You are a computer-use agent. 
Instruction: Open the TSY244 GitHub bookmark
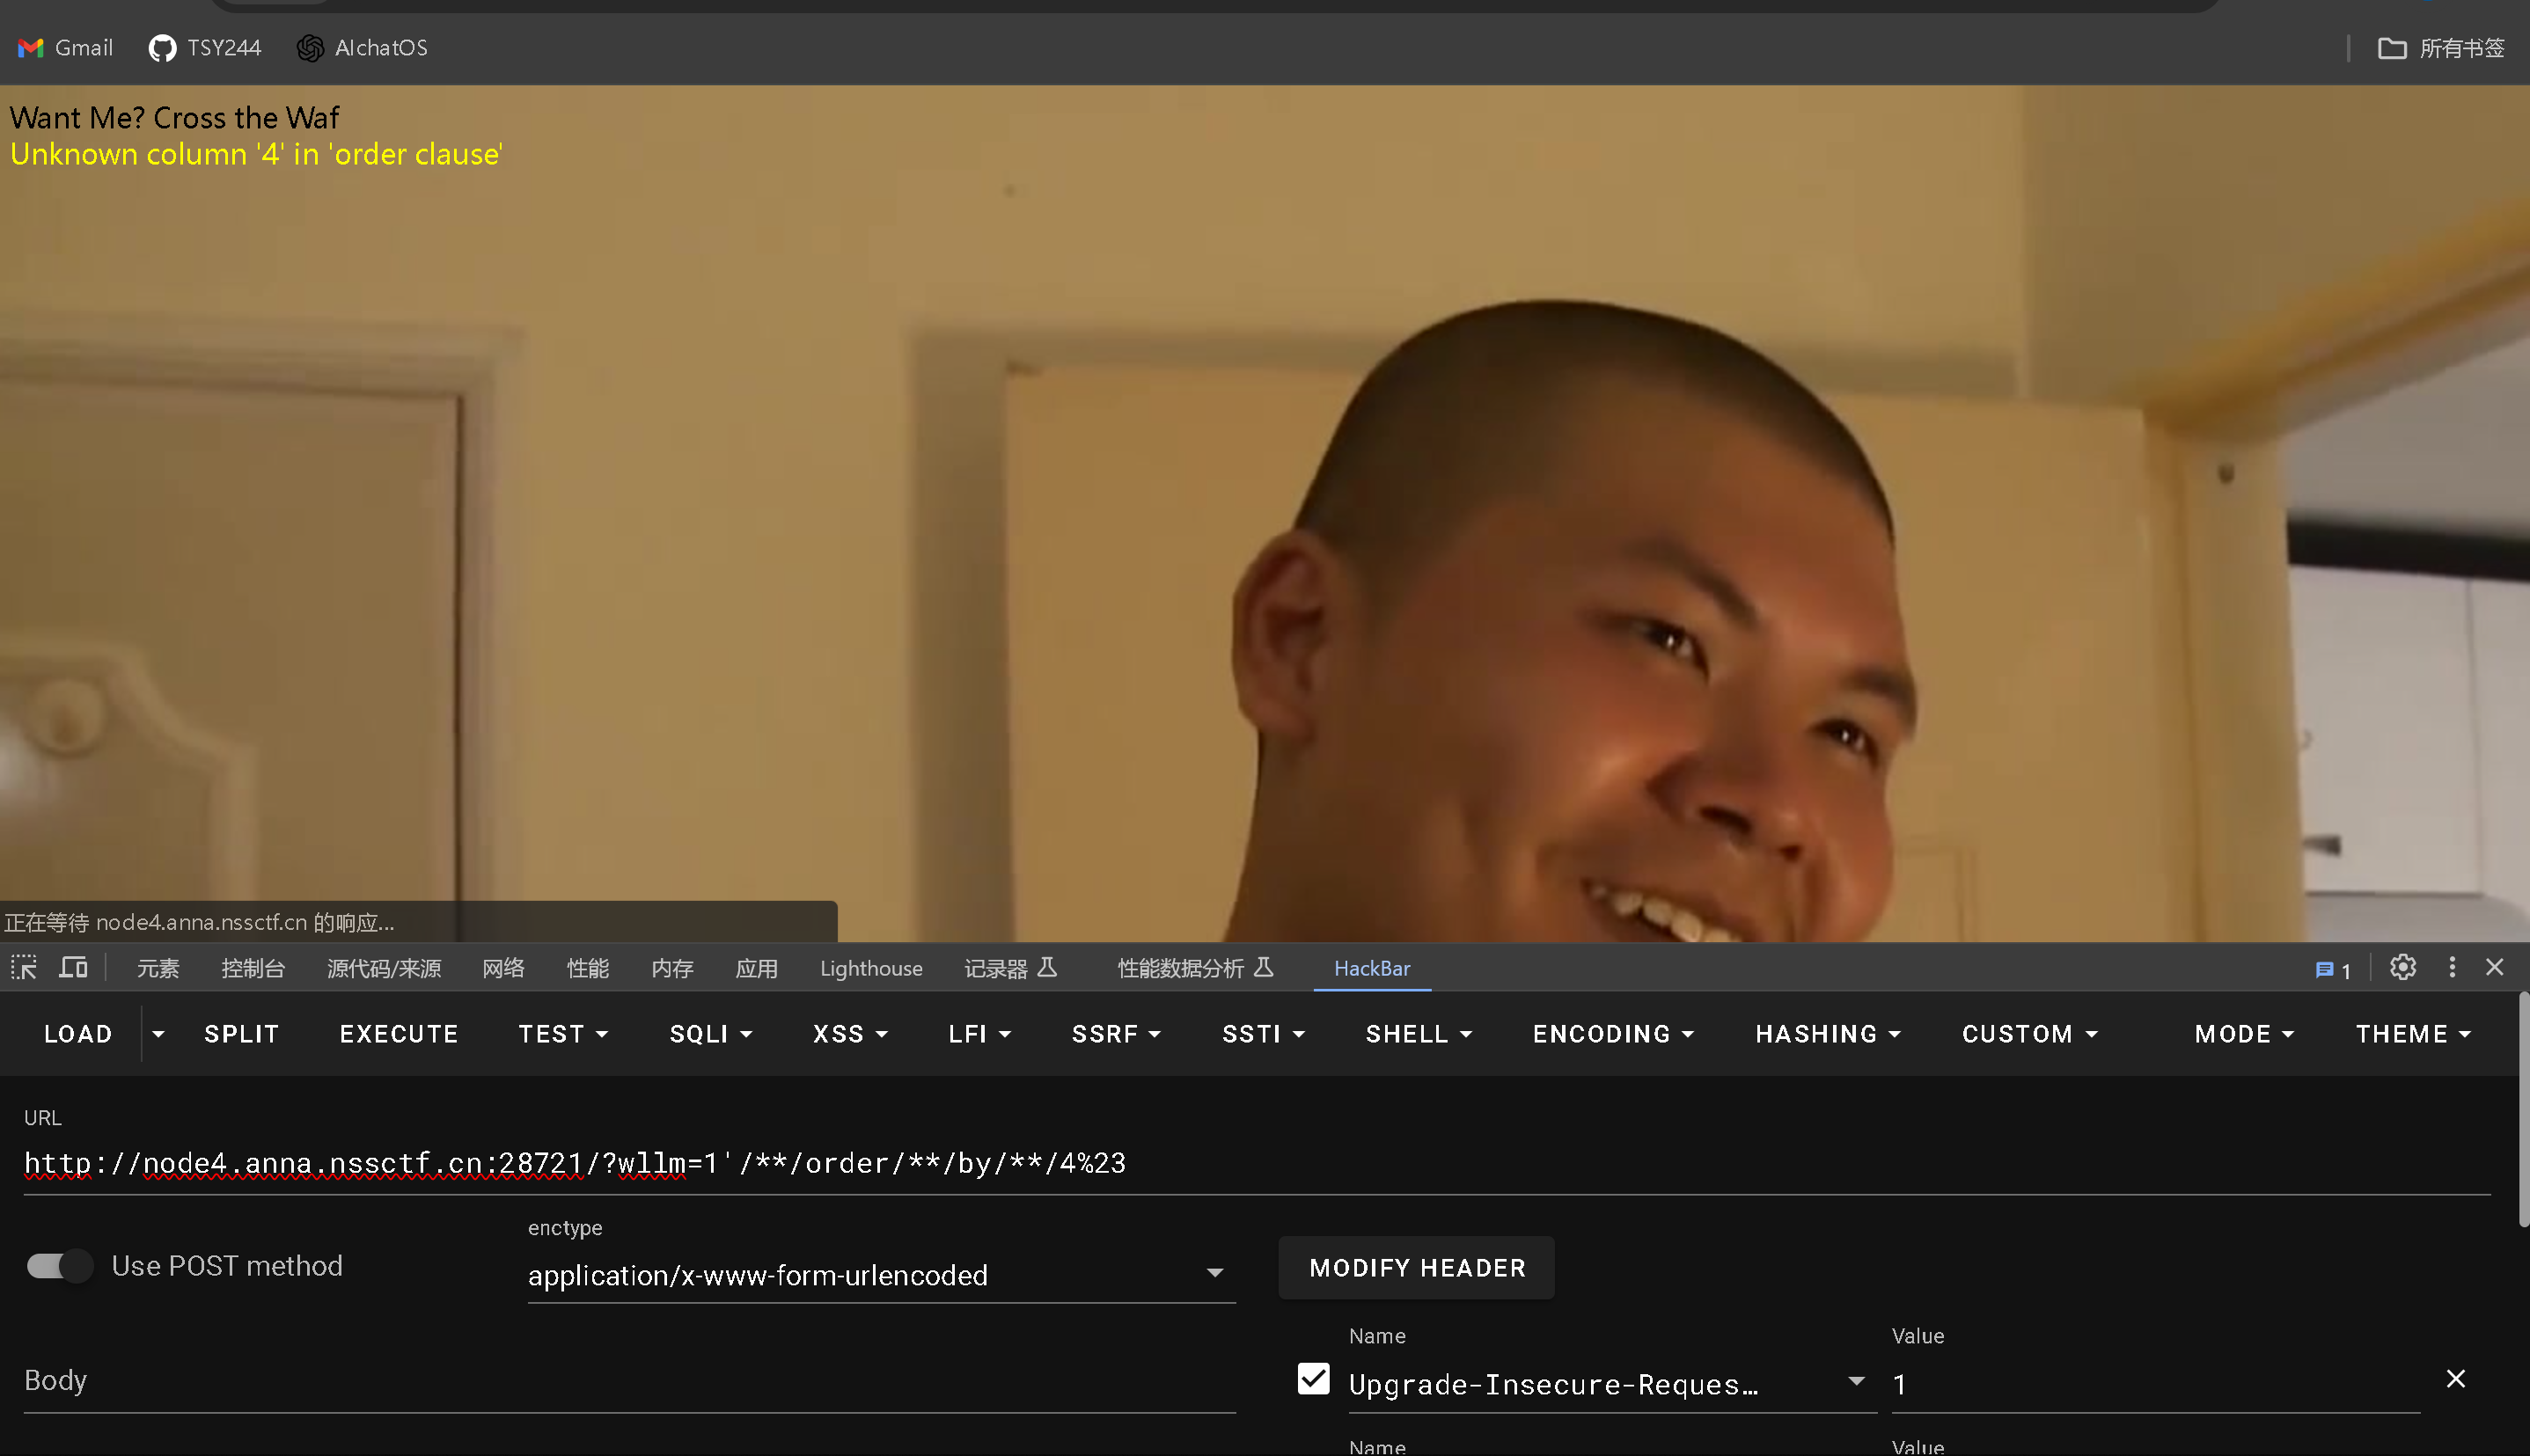click(x=205, y=47)
